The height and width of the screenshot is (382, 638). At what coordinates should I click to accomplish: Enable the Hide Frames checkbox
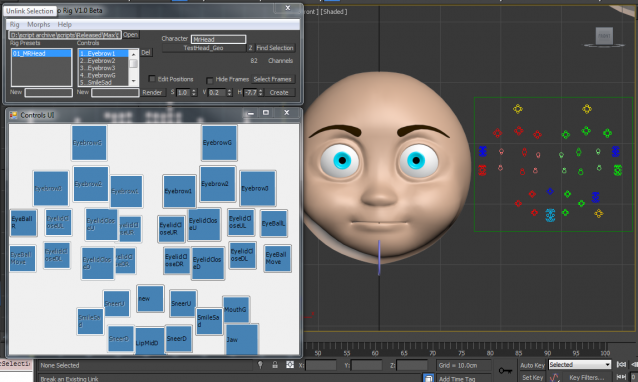(x=210, y=80)
